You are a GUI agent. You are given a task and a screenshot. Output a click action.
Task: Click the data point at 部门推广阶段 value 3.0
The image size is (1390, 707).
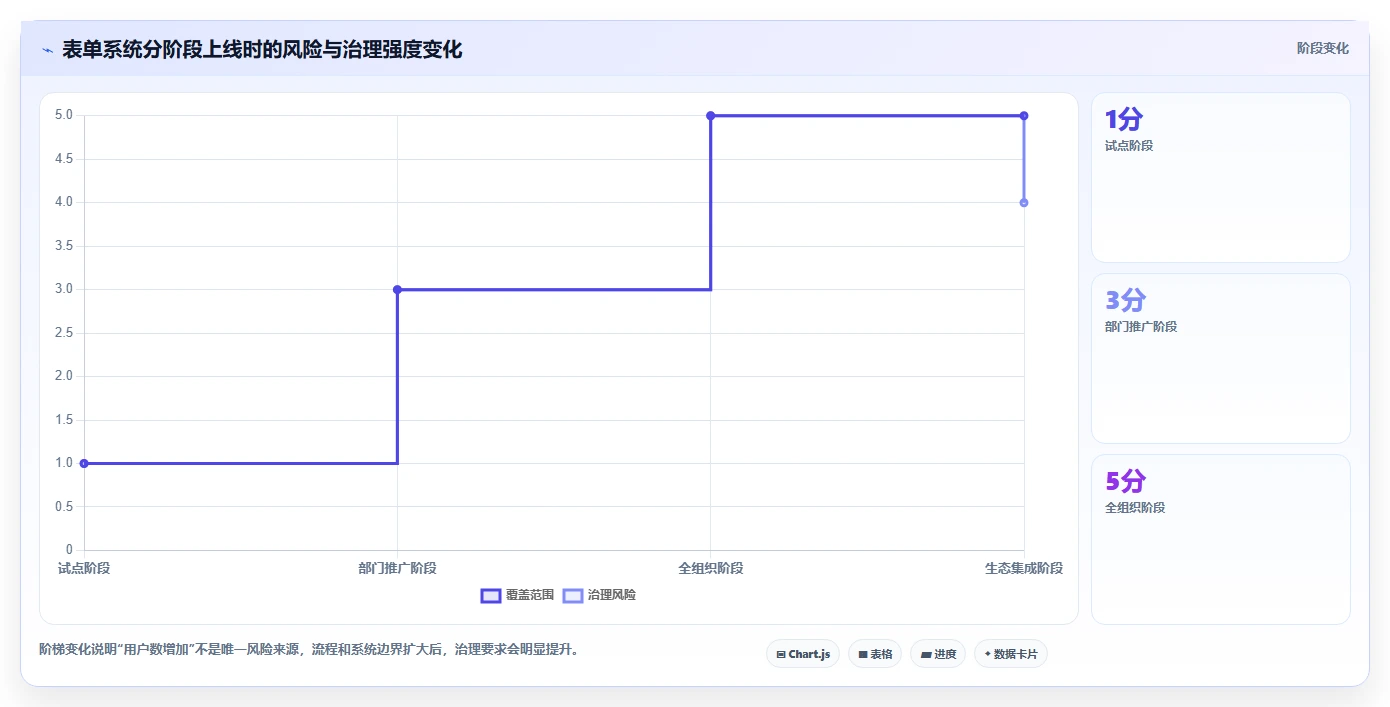tap(397, 290)
